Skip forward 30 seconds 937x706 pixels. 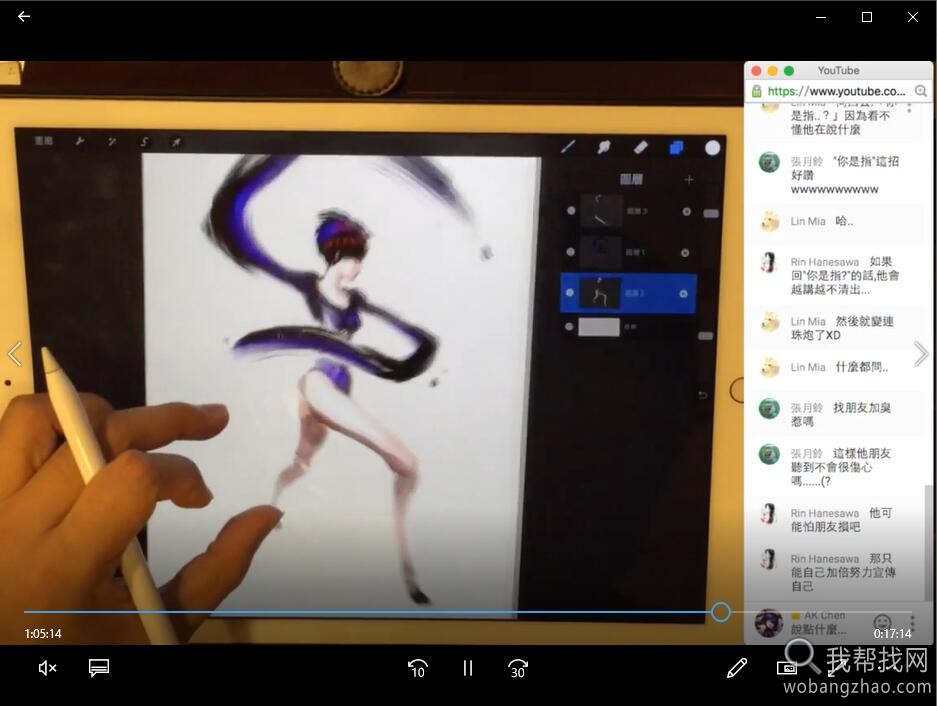click(x=518, y=668)
